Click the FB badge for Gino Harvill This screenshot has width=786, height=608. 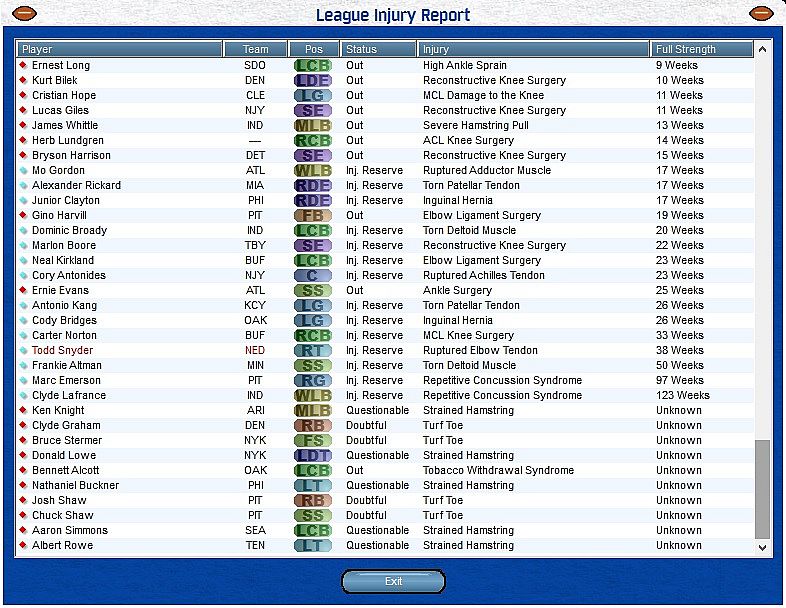click(313, 216)
